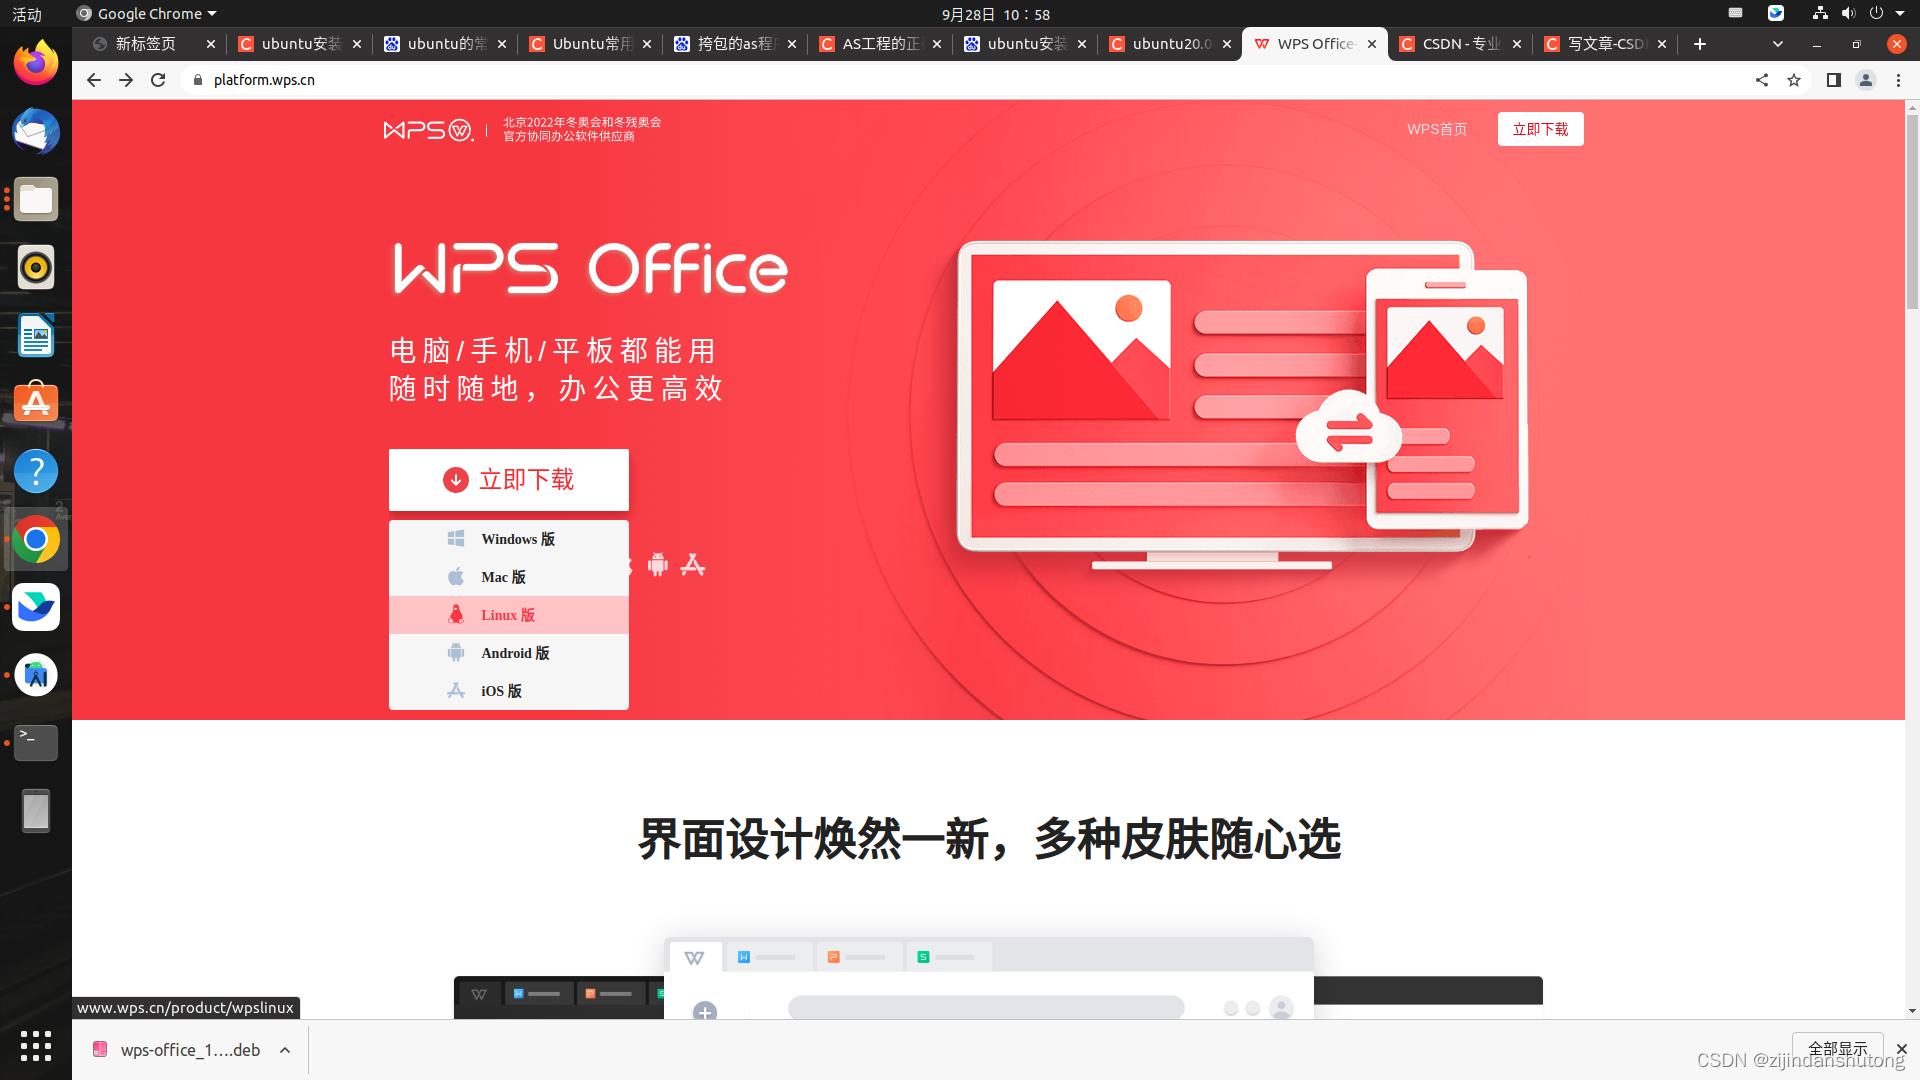Open the Files manager from the dock
Screen dimensions: 1920x1080
pos(36,199)
